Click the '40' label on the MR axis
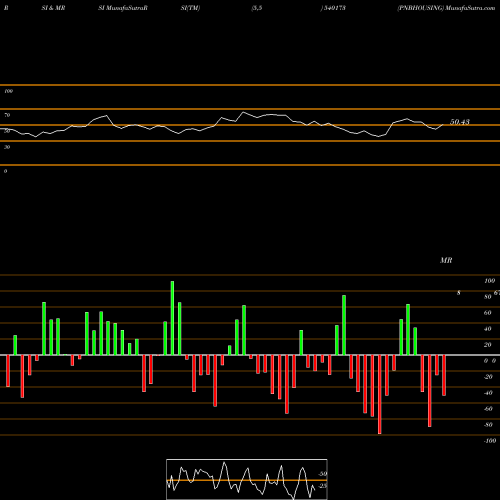 pyautogui.click(x=488, y=329)
